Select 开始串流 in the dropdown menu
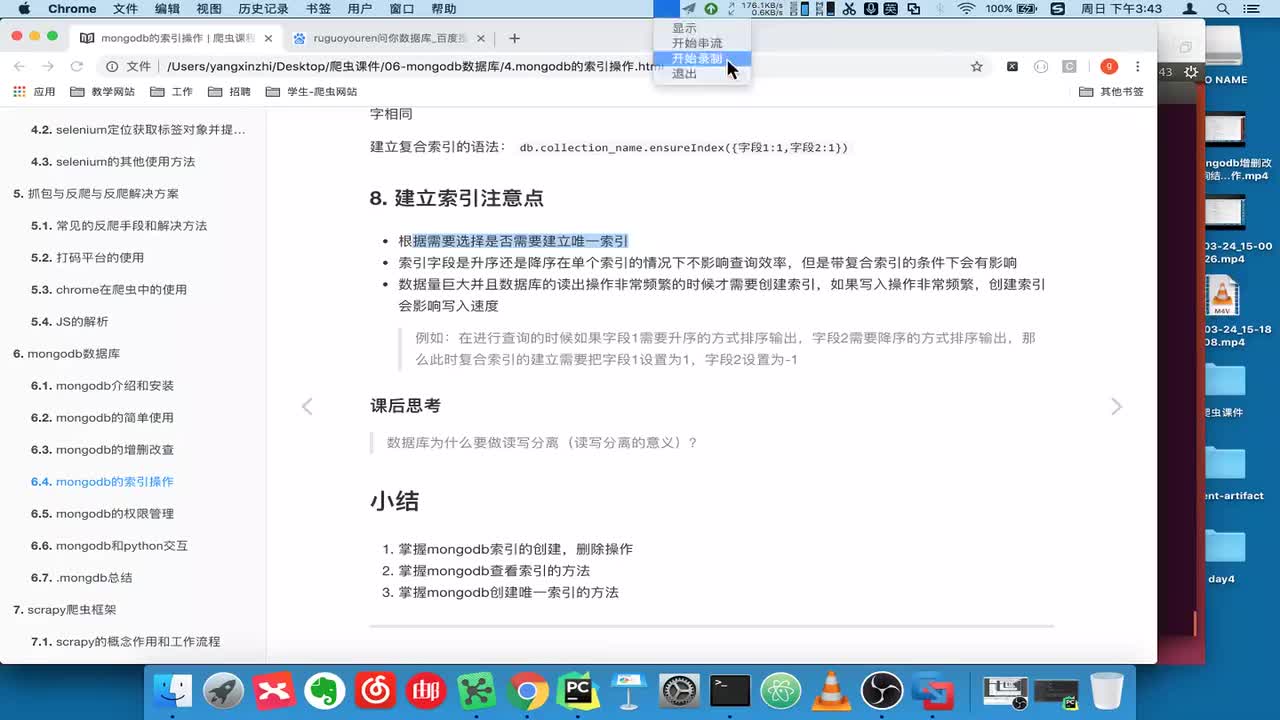 [702, 44]
